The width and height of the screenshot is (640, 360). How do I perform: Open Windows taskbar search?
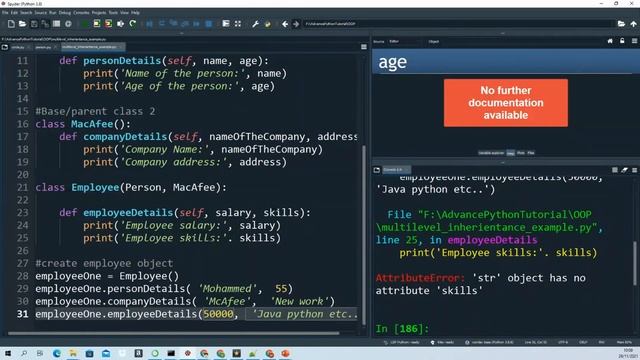tap(24, 353)
